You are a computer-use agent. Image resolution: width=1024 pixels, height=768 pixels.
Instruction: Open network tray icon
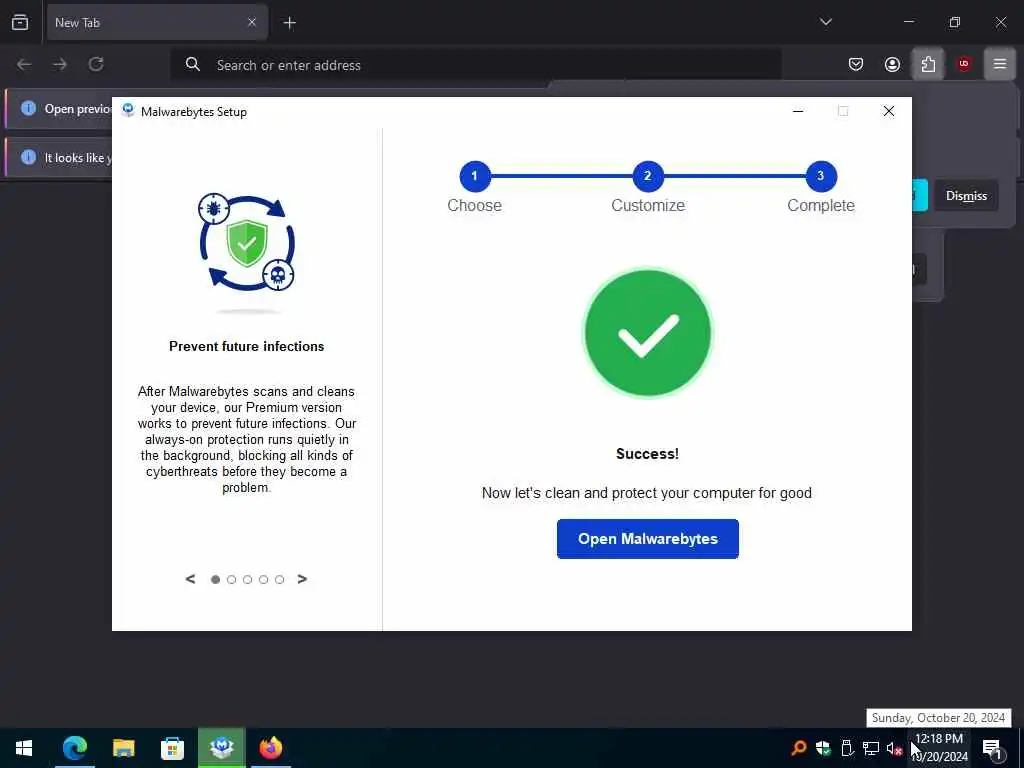pos(871,748)
